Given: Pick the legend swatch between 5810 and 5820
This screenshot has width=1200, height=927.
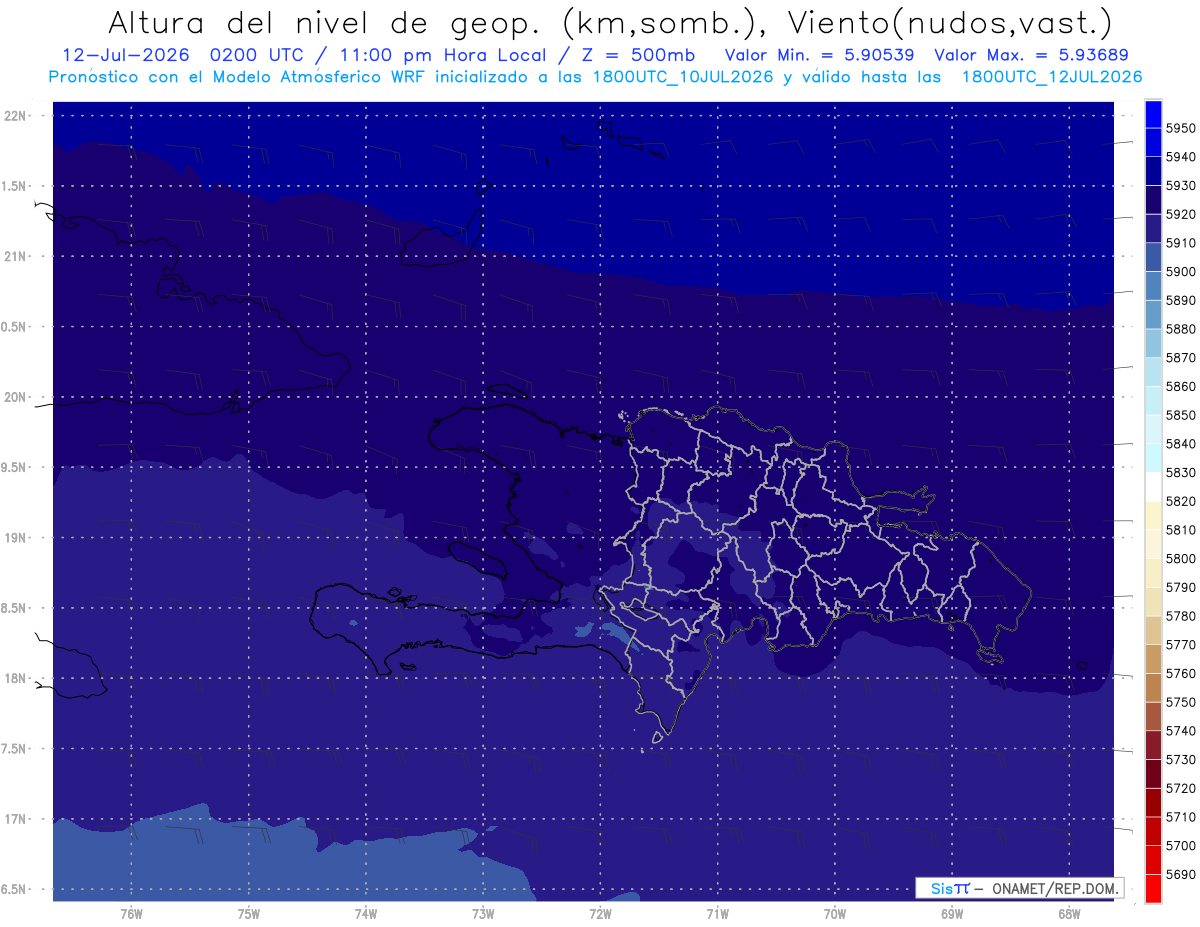Looking at the screenshot, I should [x=1153, y=515].
